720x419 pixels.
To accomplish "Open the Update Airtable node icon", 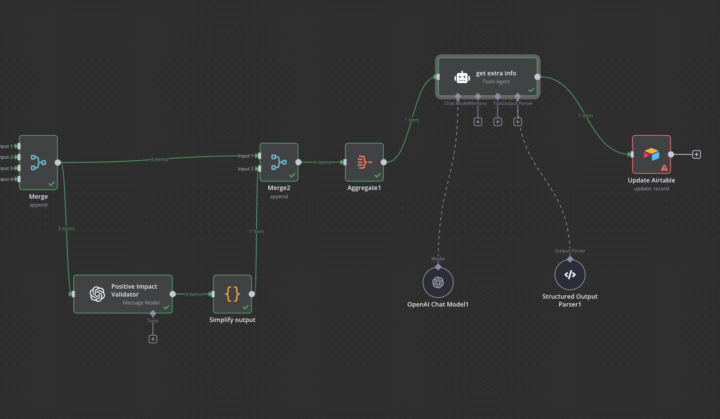I will coord(651,154).
